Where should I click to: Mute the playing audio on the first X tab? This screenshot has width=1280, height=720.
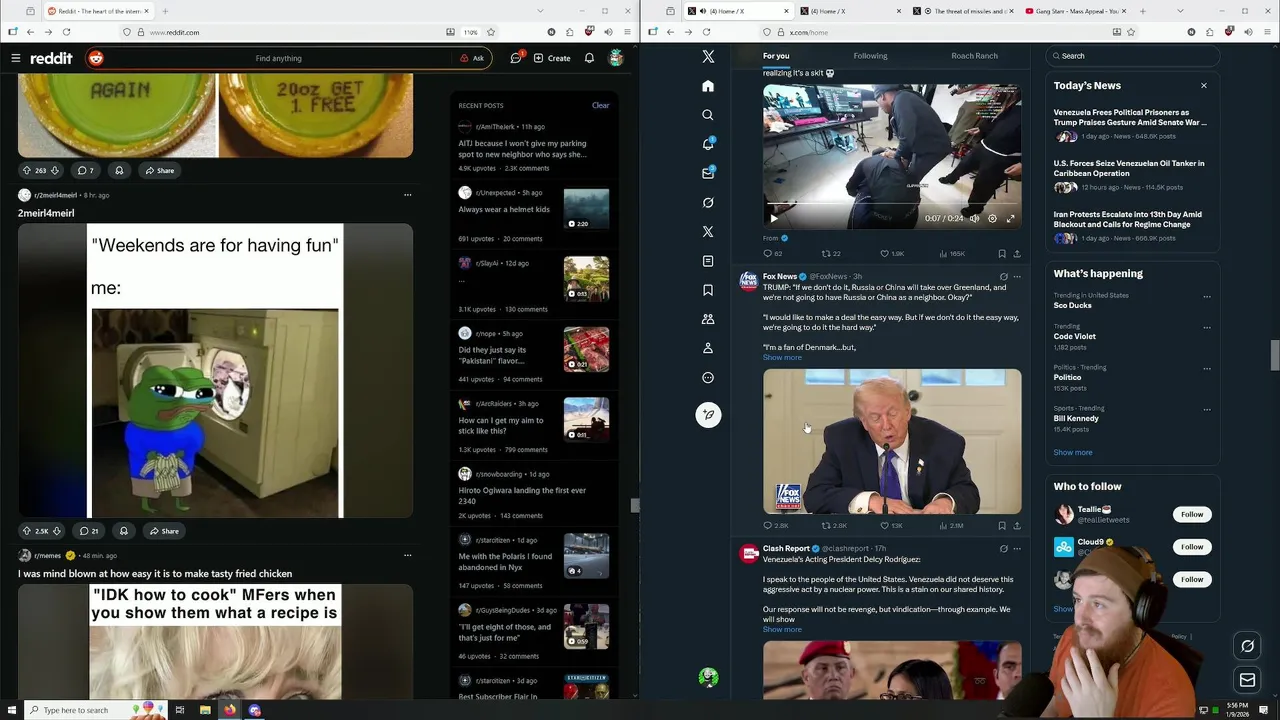(x=701, y=11)
